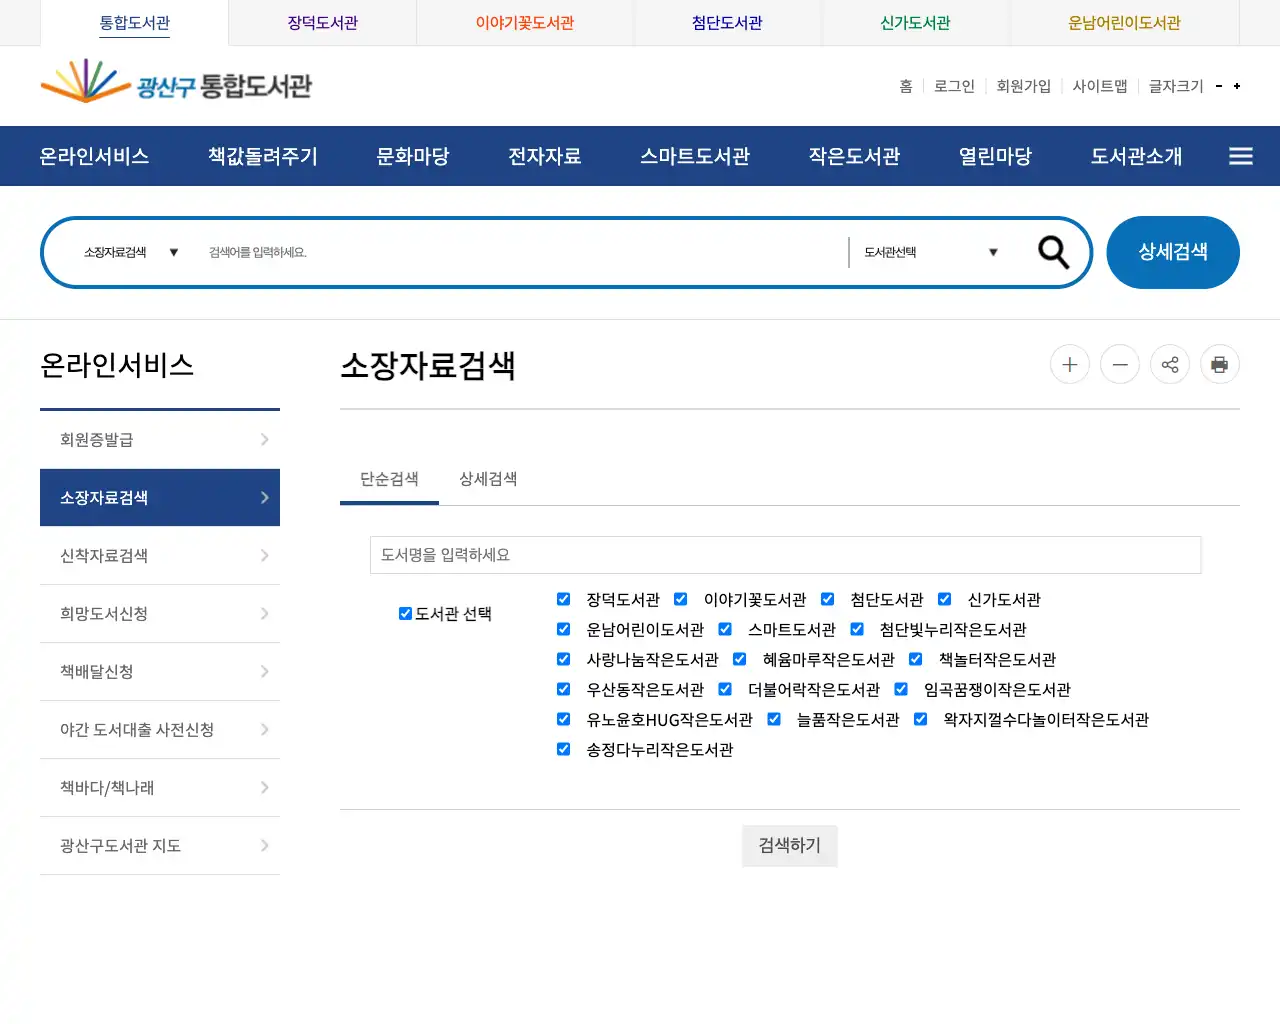The width and height of the screenshot is (1280, 1024).
Task: Open 신착자료검색 in the sidebar
Action: pos(160,556)
